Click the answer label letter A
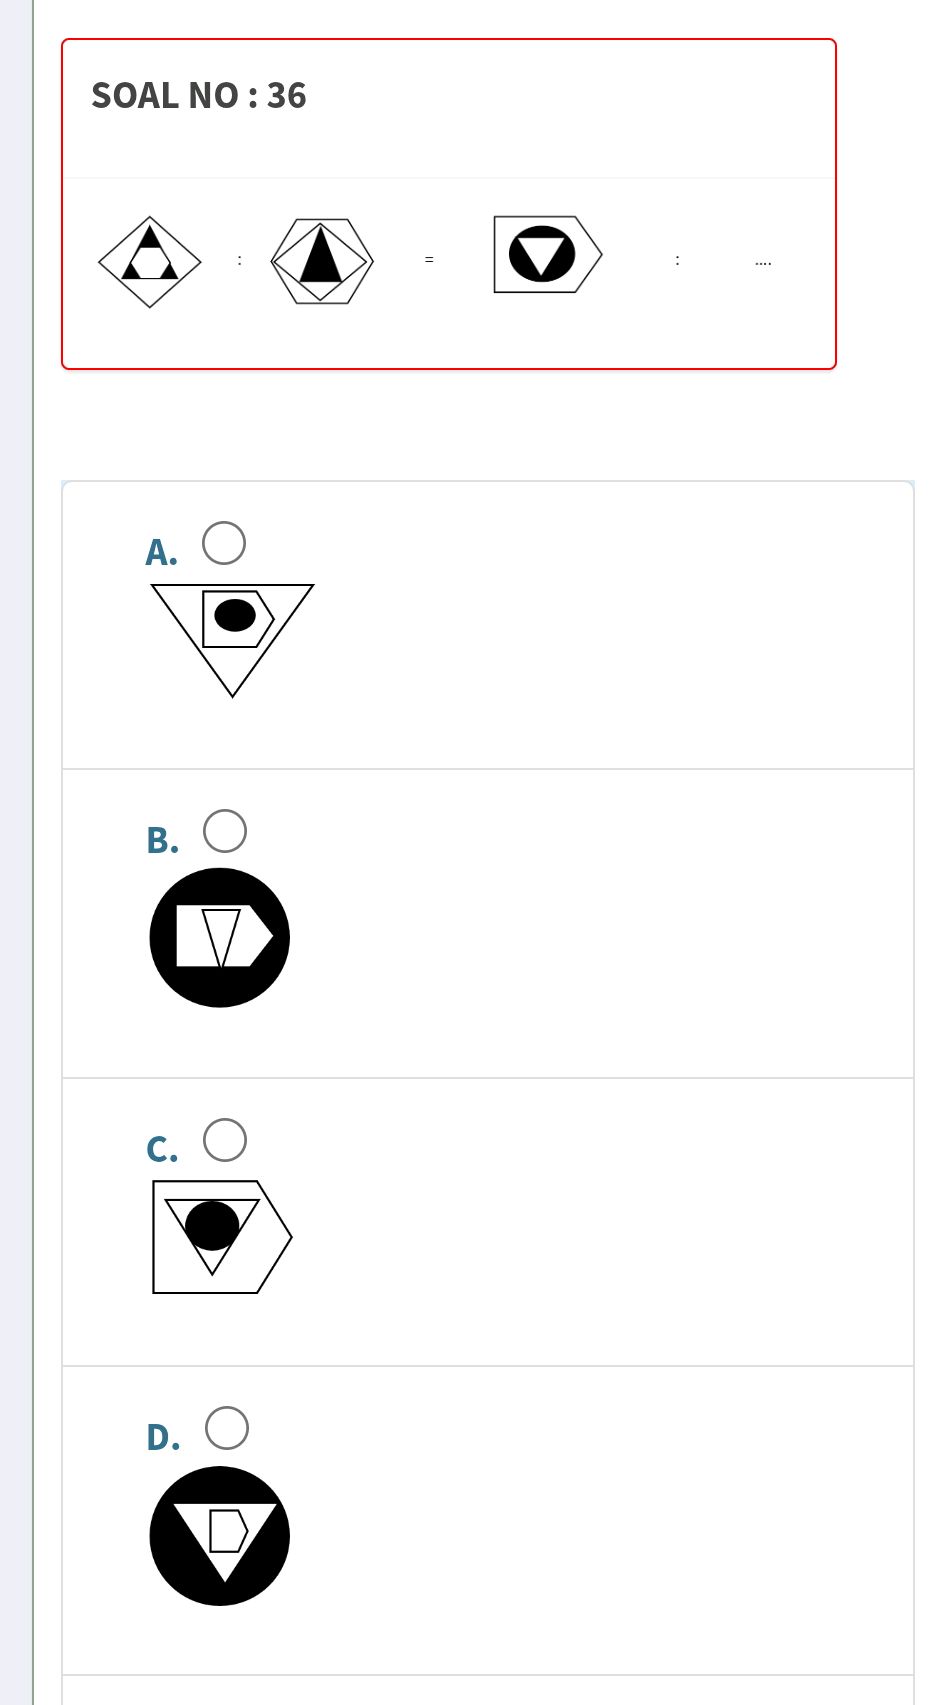941x1705 pixels. pos(161,551)
